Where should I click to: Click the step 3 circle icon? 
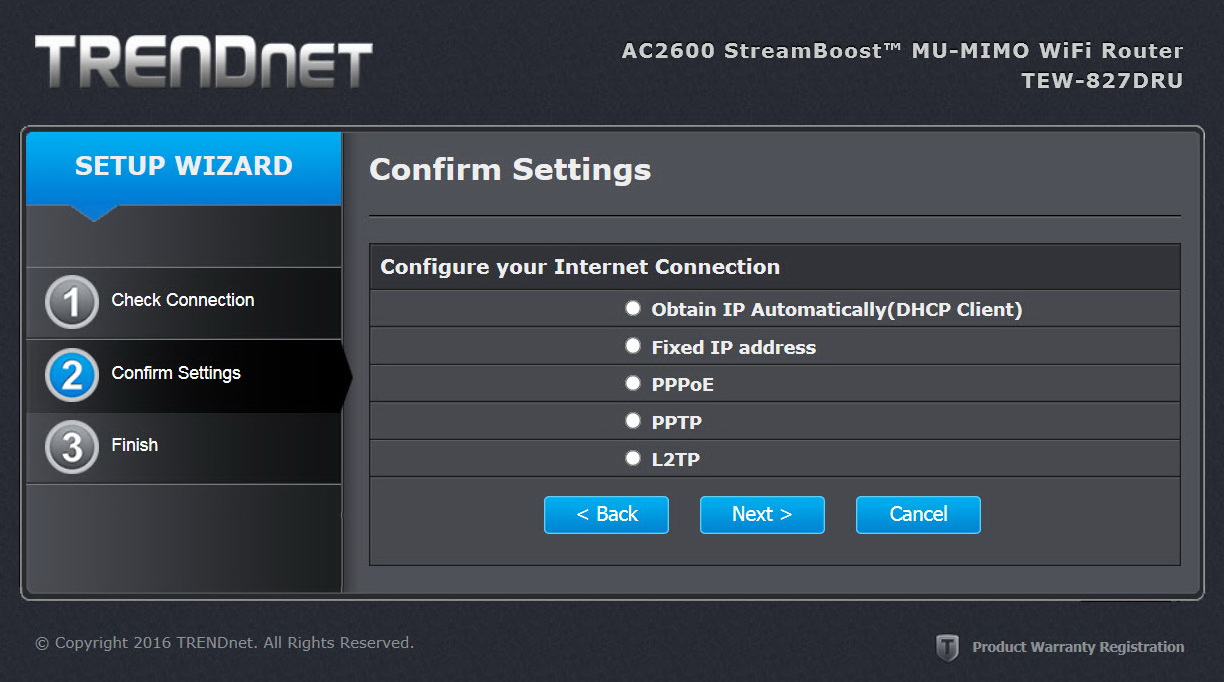click(72, 446)
